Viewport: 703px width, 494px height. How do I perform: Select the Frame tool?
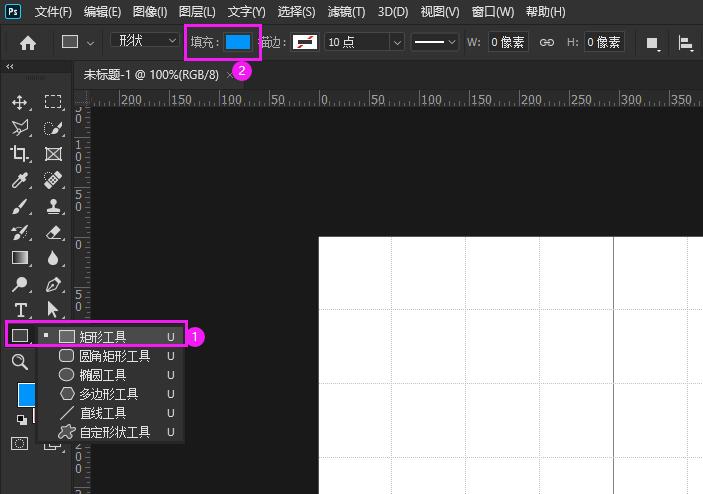click(x=53, y=154)
